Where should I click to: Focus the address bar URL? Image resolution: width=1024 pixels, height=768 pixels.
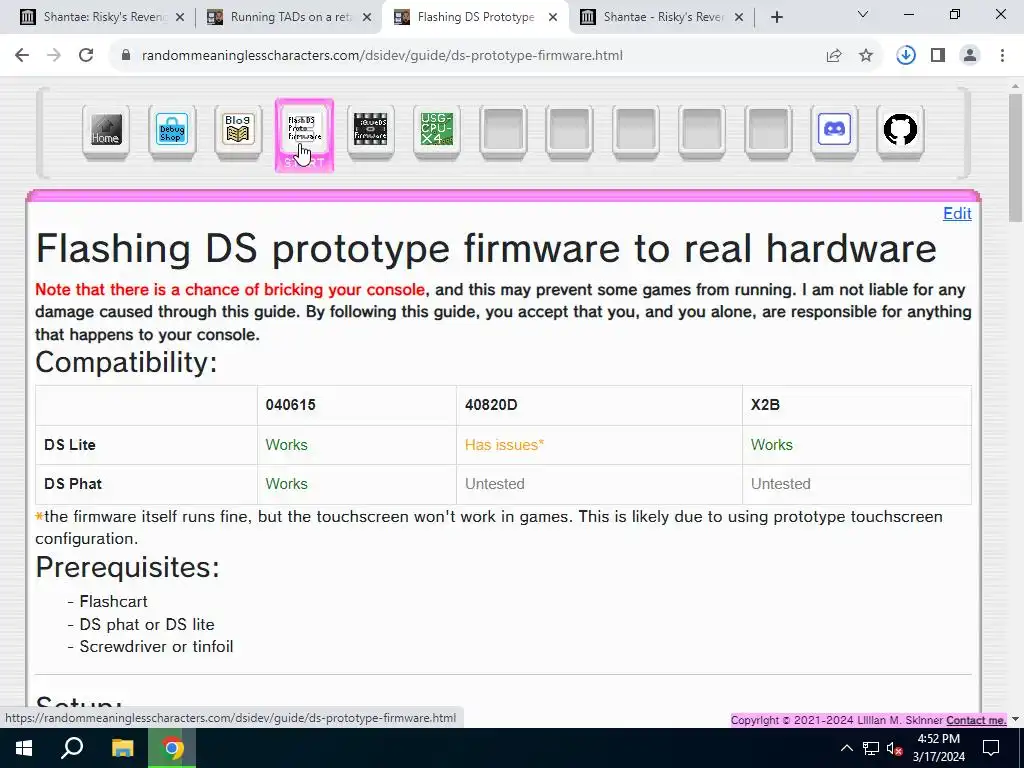tap(382, 56)
